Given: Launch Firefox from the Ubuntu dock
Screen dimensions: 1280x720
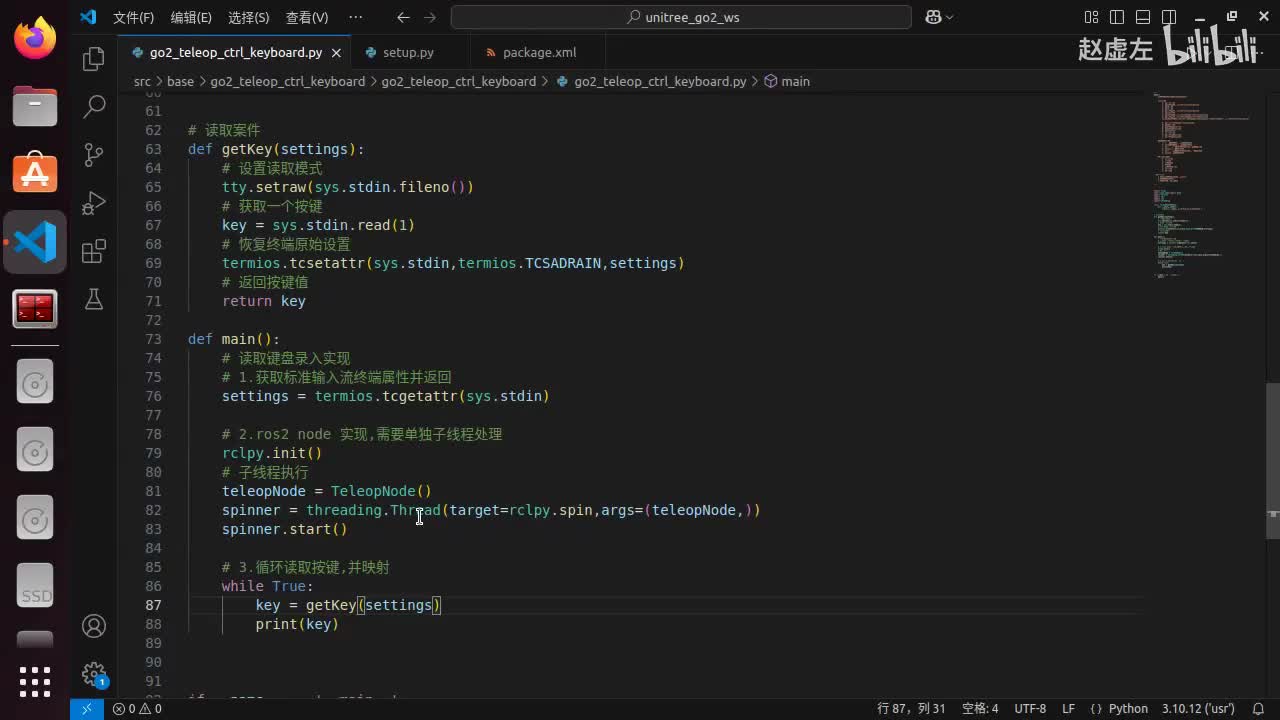Looking at the screenshot, I should point(35,40).
